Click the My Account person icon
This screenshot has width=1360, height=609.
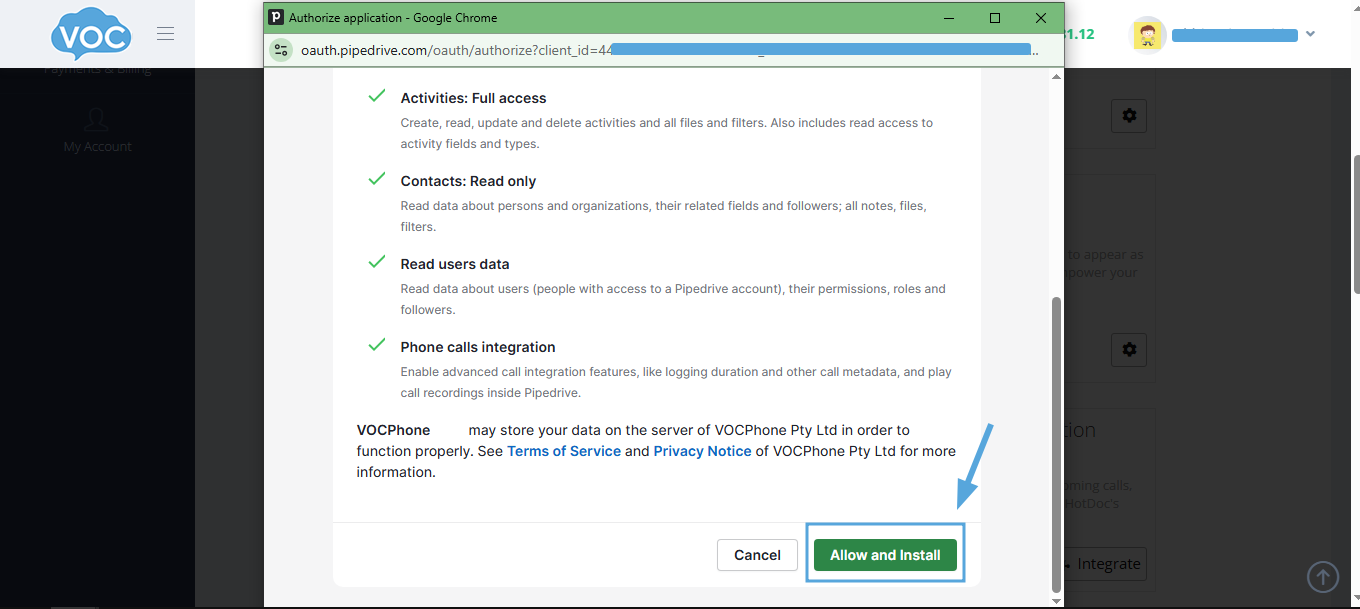click(97, 120)
